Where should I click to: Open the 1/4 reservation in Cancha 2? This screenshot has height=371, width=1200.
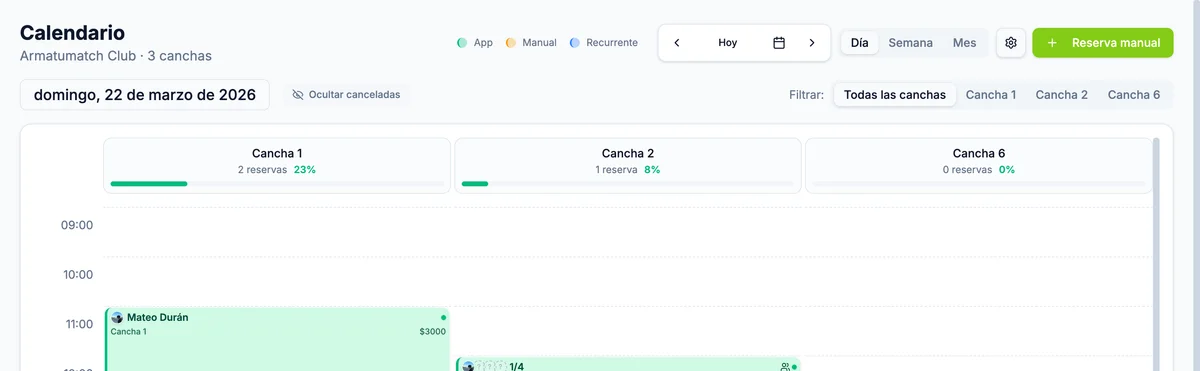click(628, 365)
